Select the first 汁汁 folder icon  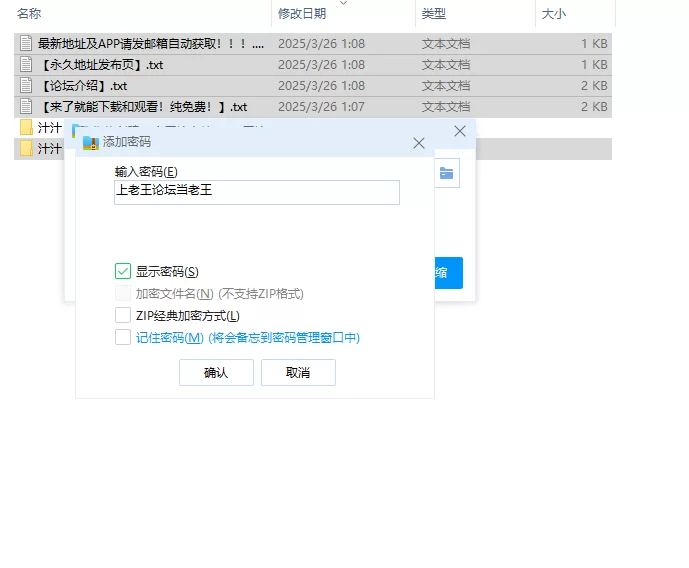tap(27, 128)
